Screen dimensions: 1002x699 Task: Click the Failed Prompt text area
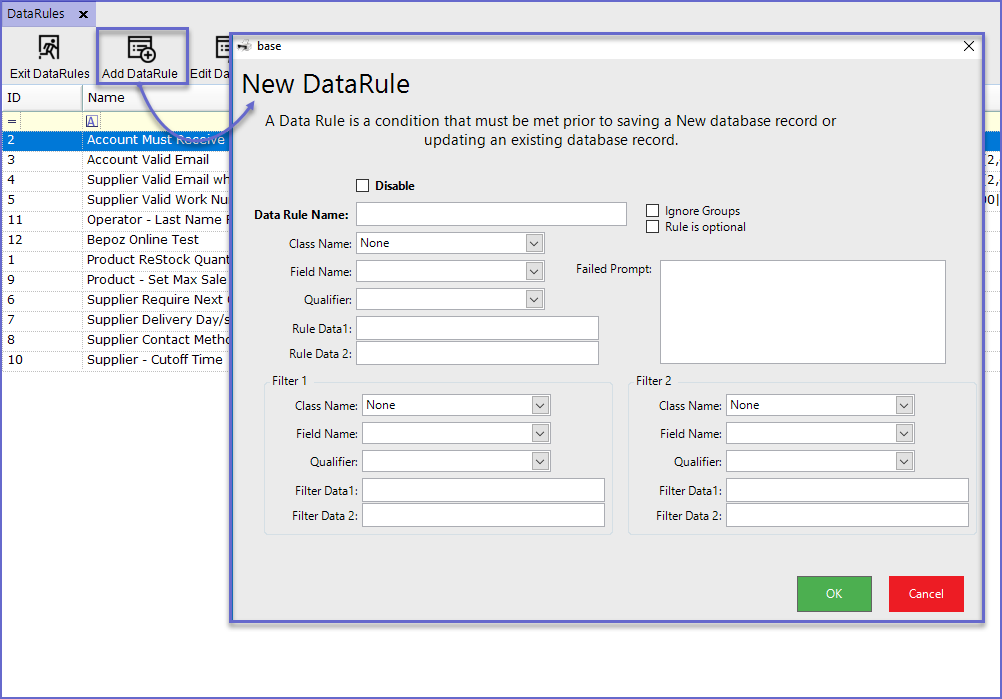click(802, 312)
